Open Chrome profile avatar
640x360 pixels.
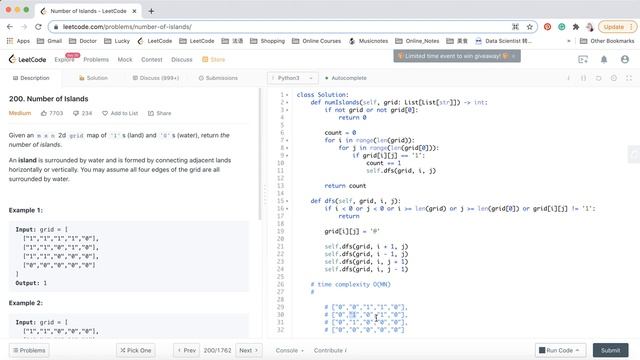[589, 27]
